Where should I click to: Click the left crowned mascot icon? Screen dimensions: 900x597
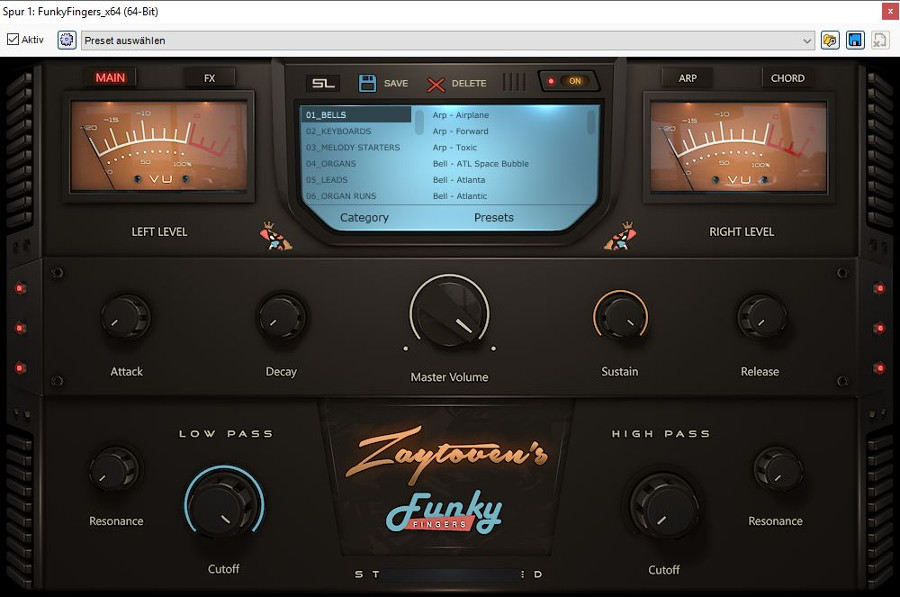275,235
